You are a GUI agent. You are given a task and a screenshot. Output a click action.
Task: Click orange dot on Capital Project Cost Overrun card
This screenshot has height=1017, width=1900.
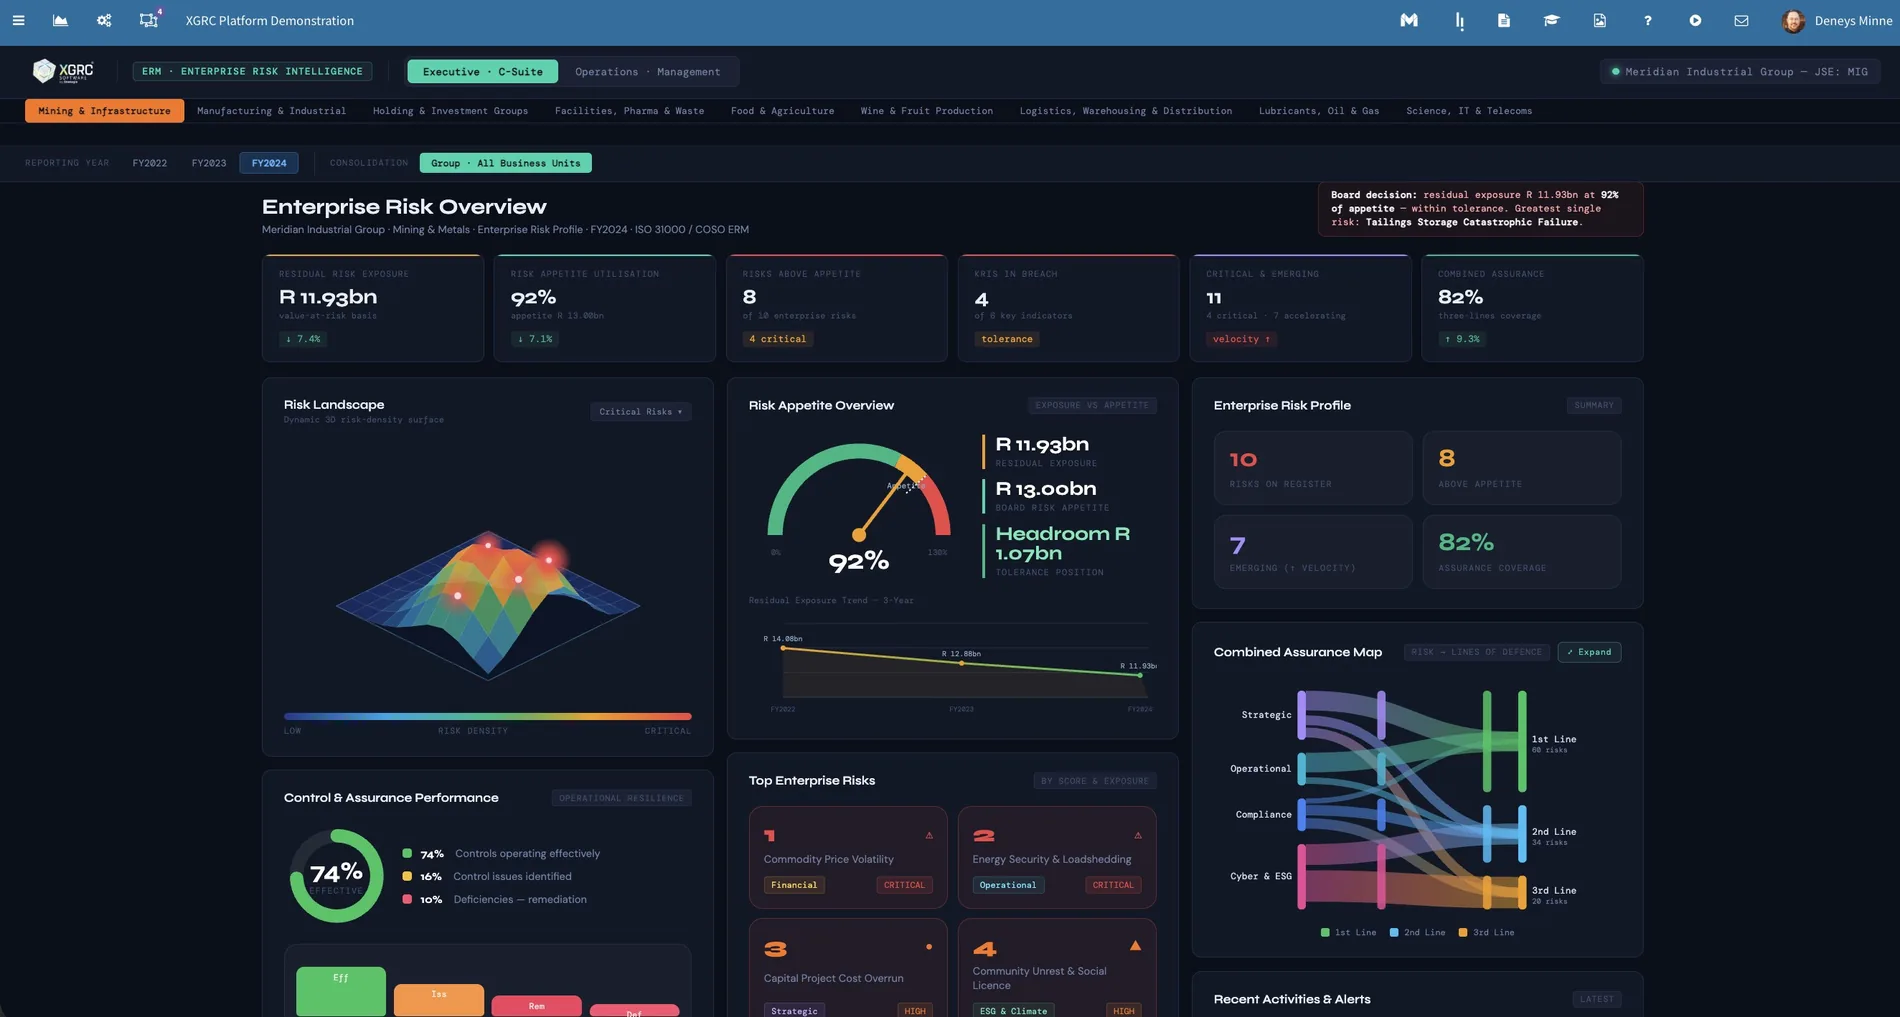pyautogui.click(x=929, y=946)
